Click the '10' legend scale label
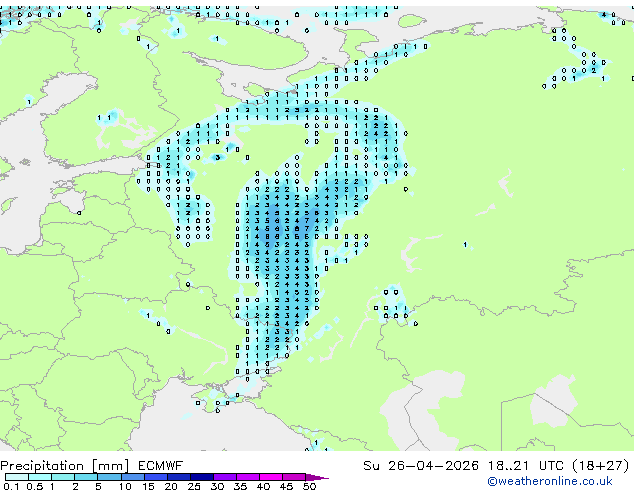The height and width of the screenshot is (490, 634). (x=125, y=486)
